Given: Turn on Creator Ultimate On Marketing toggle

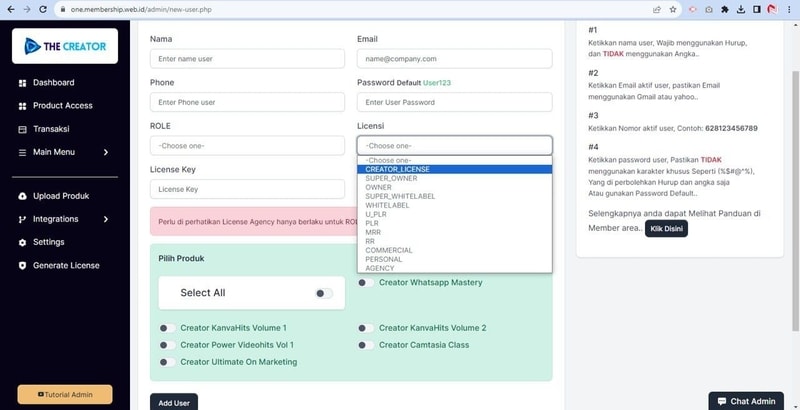Looking at the screenshot, I should pyautogui.click(x=168, y=362).
